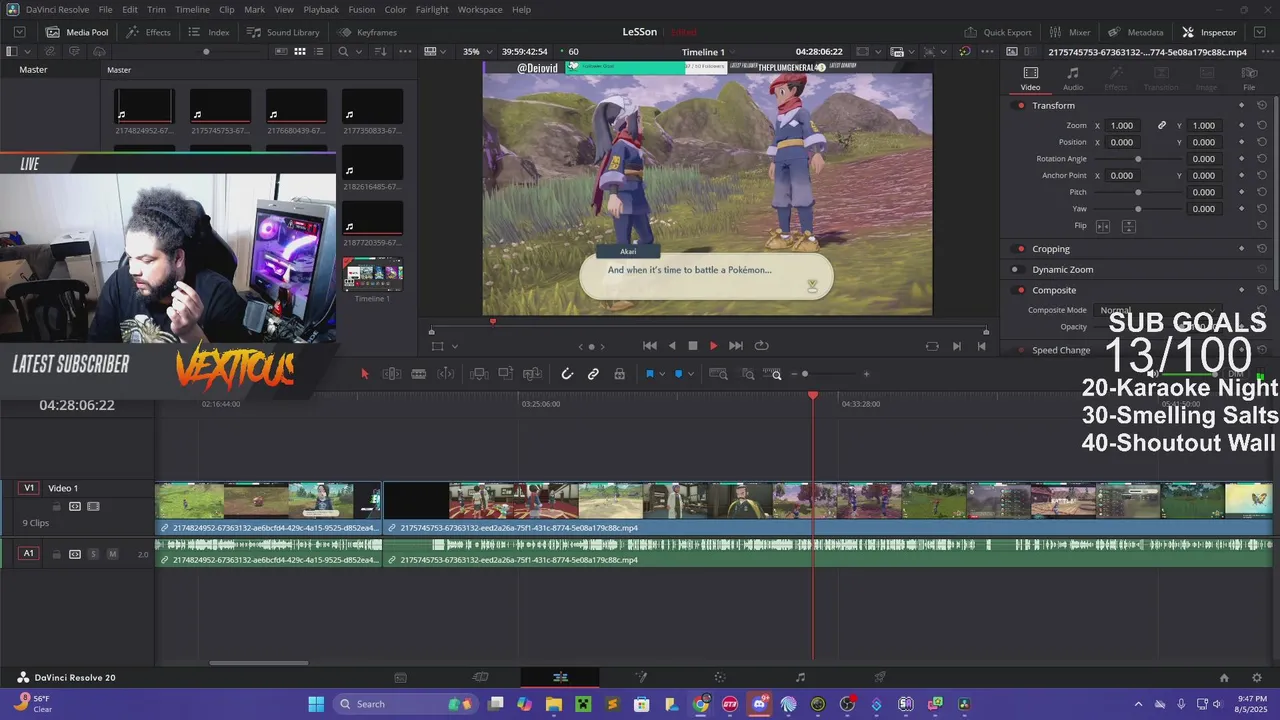Add a blue marker on the timeline
Screen dimensions: 1280x720
(678, 374)
